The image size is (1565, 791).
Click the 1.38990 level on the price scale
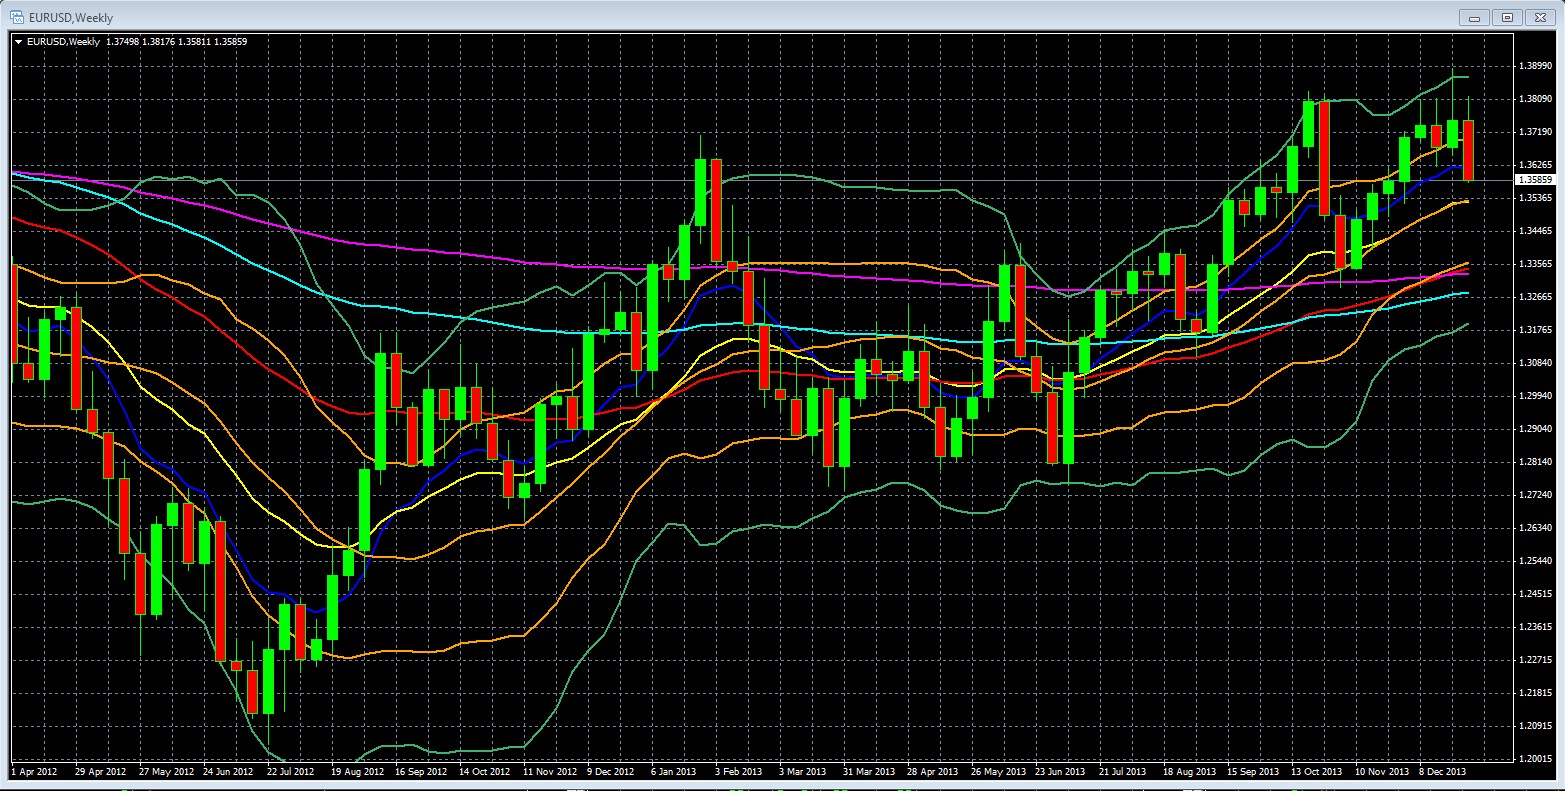pos(1535,66)
